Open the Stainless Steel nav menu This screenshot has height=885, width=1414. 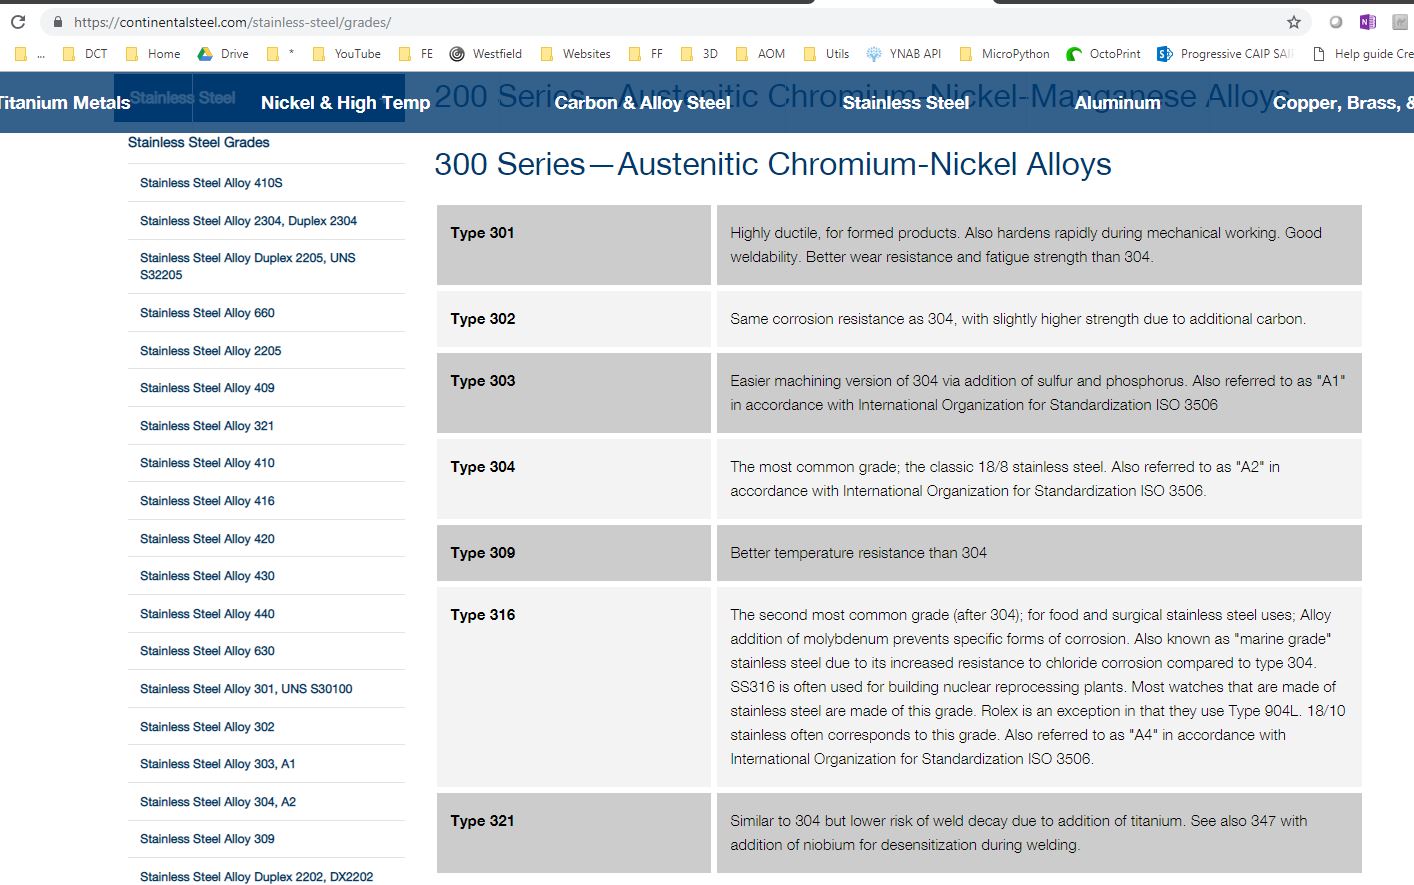[905, 103]
